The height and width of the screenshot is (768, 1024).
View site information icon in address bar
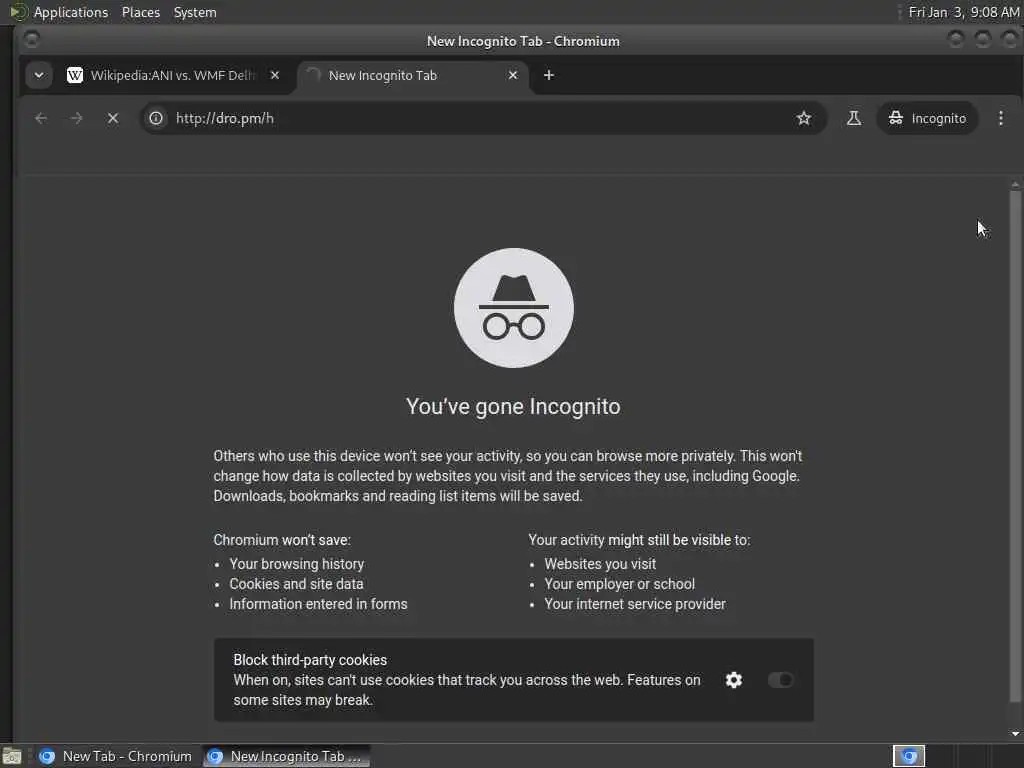156,118
